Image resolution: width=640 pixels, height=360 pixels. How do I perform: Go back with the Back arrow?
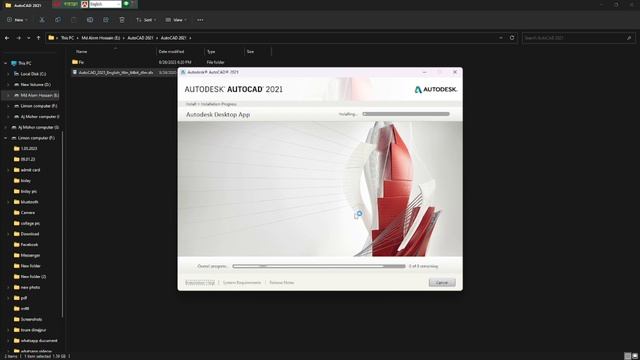[7, 38]
